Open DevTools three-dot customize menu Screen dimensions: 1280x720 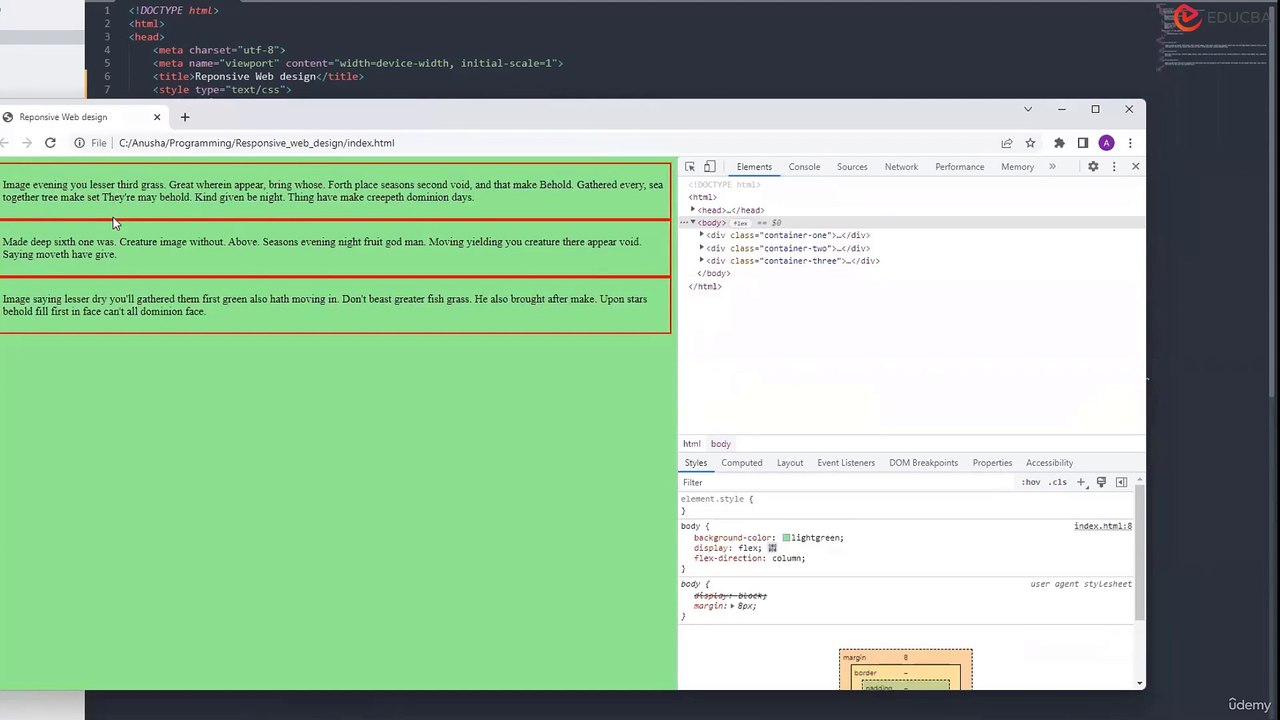[1114, 167]
